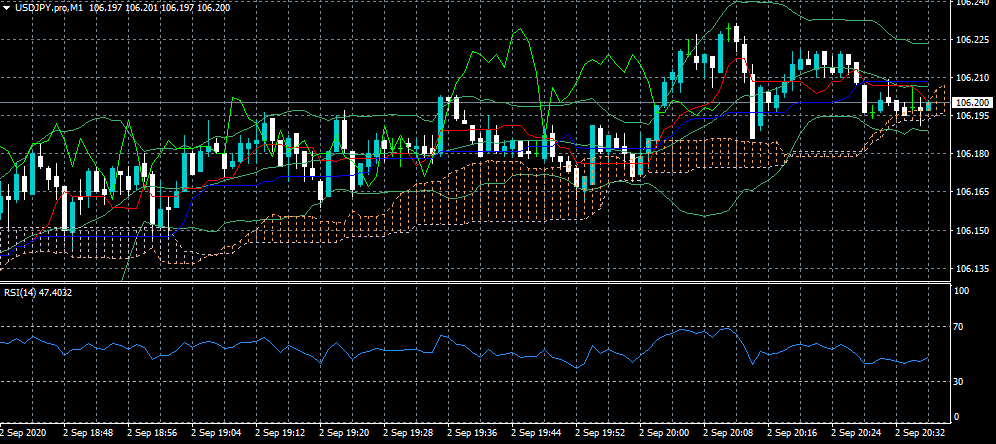Select the current price label 106.200
This screenshot has height=444, width=996.
972,102
